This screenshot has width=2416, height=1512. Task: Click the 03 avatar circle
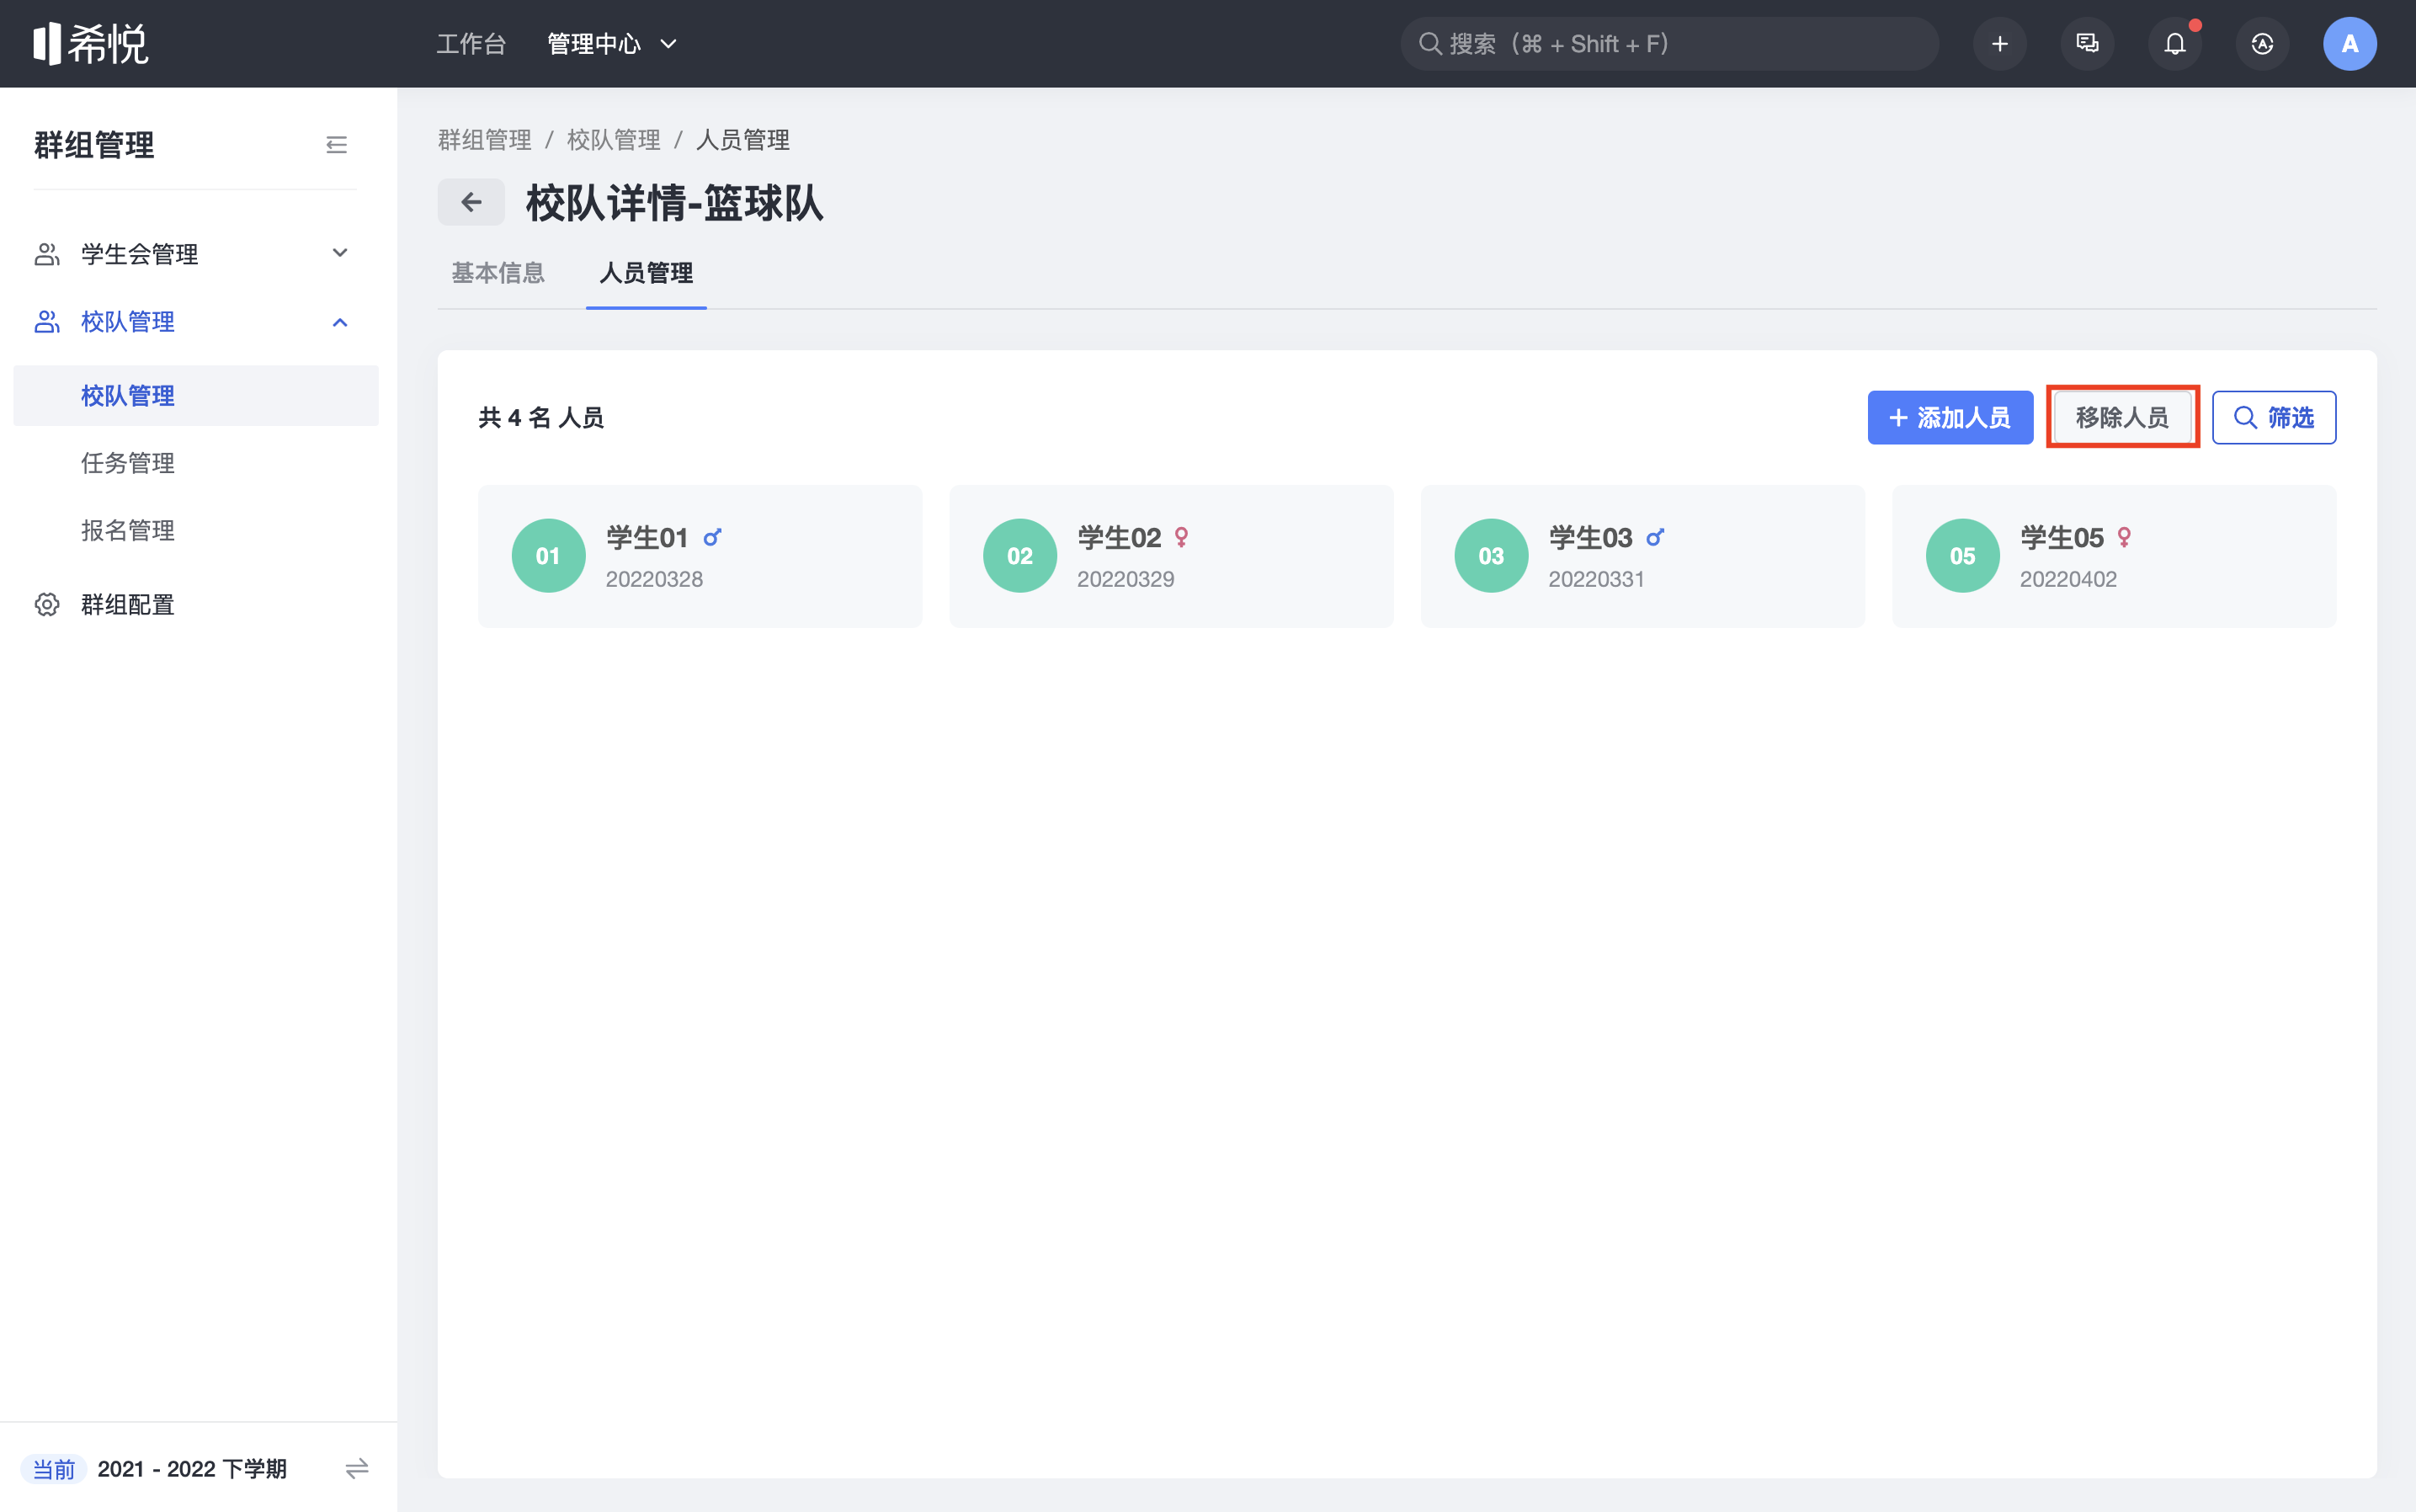click(1491, 556)
